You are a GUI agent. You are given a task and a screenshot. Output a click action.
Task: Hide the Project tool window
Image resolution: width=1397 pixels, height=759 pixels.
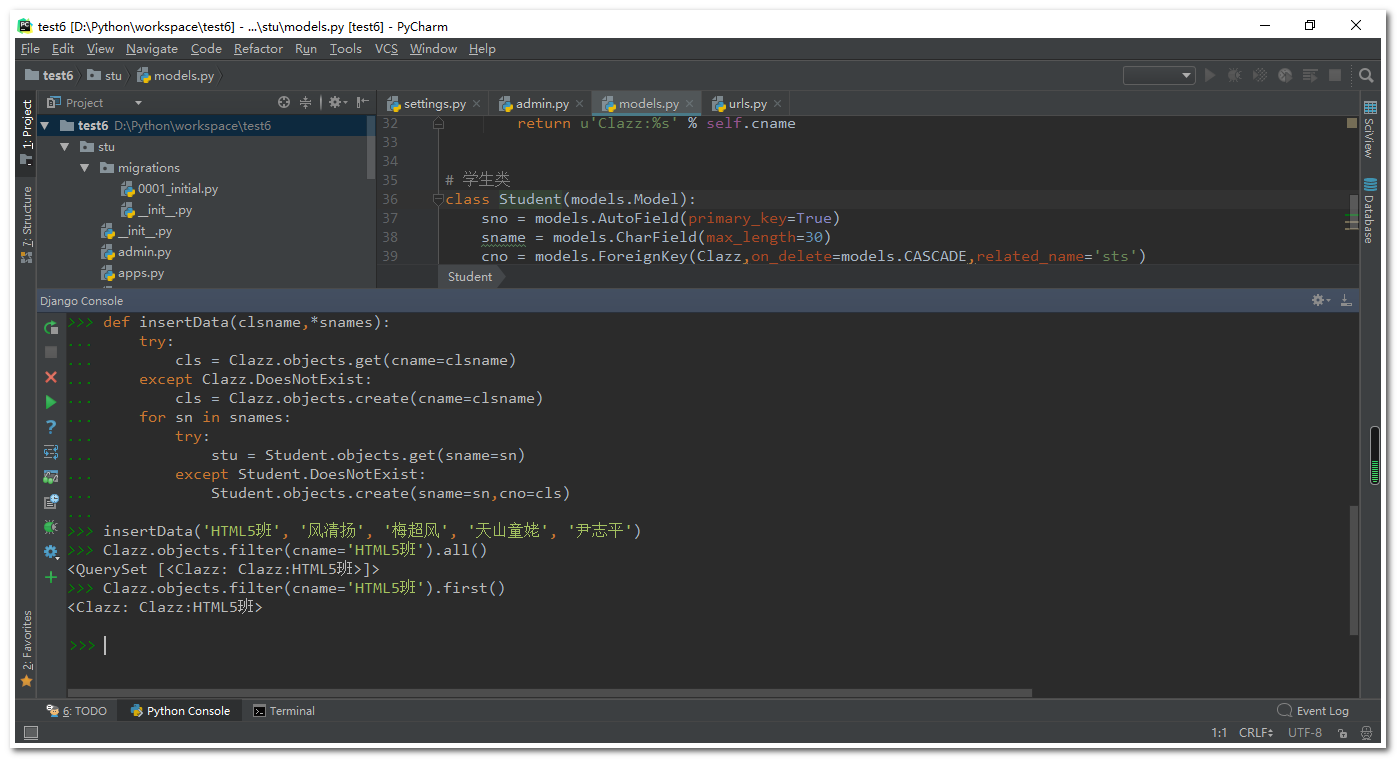point(363,102)
